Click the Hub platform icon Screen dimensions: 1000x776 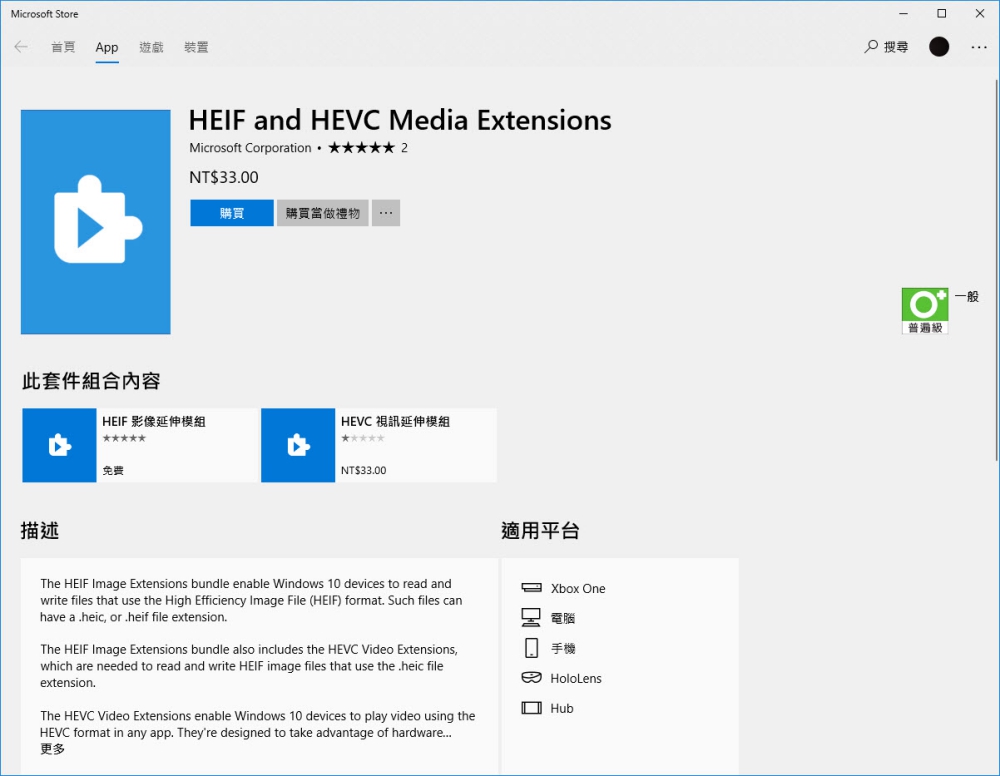coord(531,708)
